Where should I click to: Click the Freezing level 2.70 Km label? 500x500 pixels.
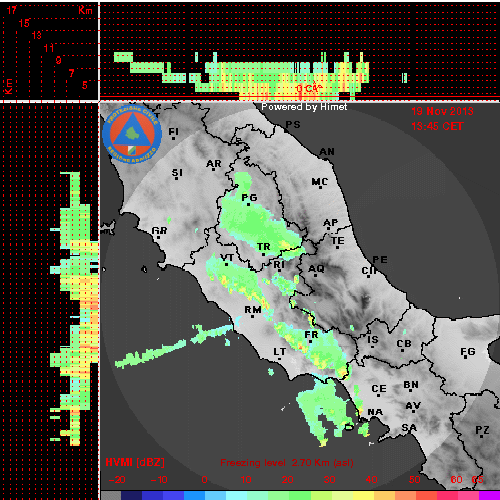tap(287, 463)
